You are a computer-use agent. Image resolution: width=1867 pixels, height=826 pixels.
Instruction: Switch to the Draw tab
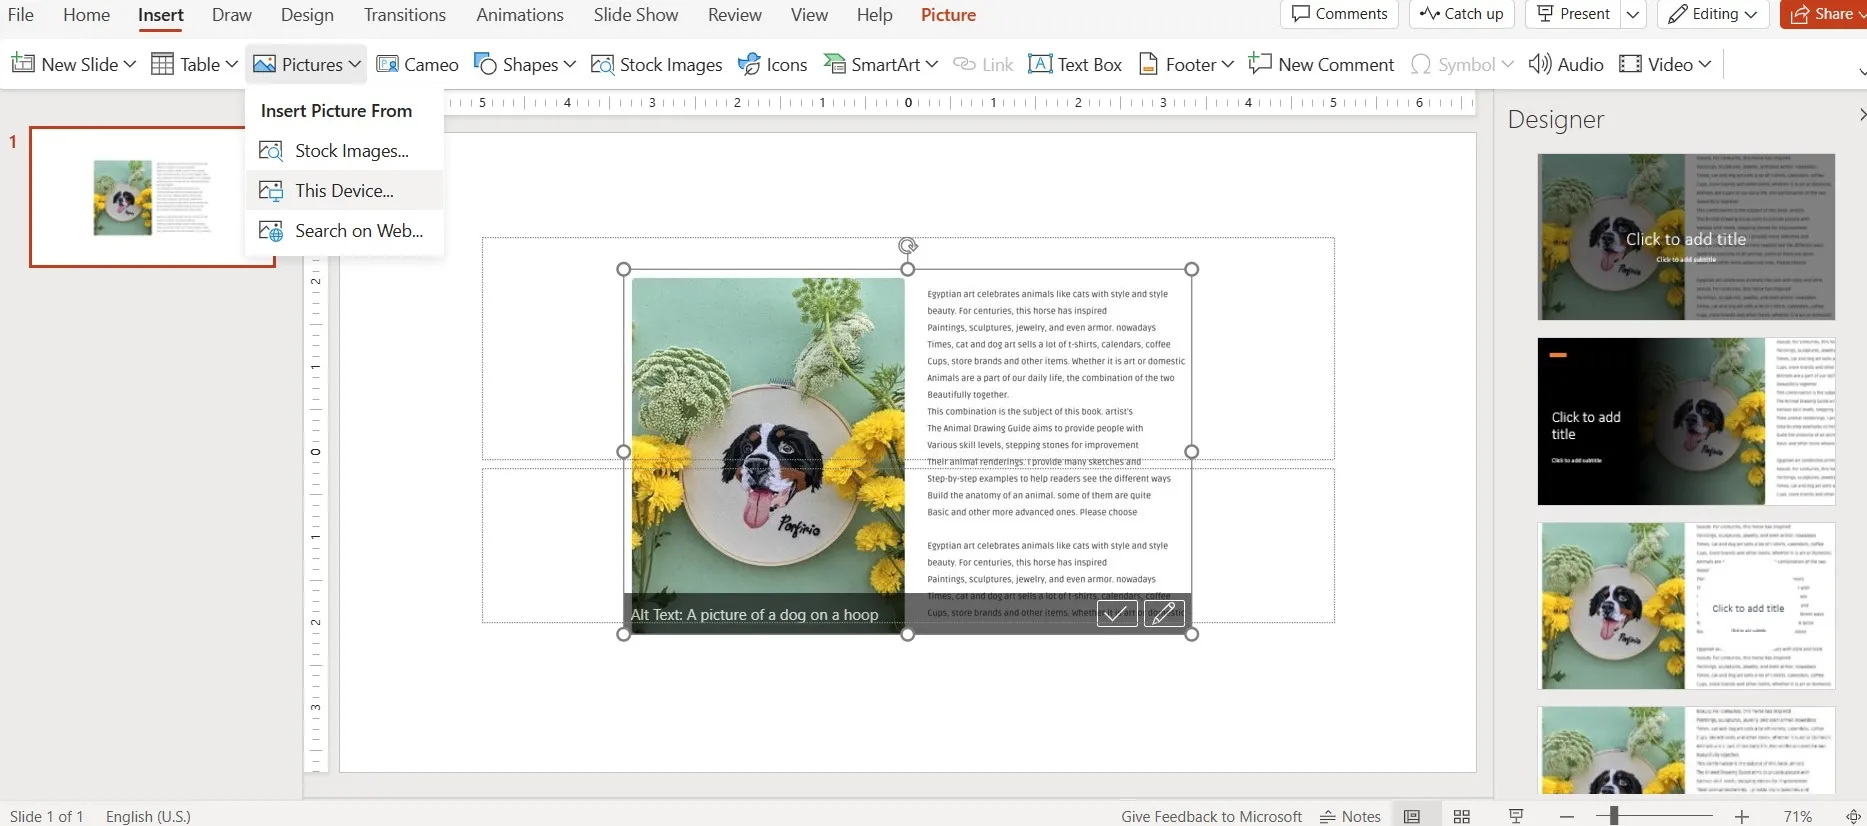tap(232, 15)
